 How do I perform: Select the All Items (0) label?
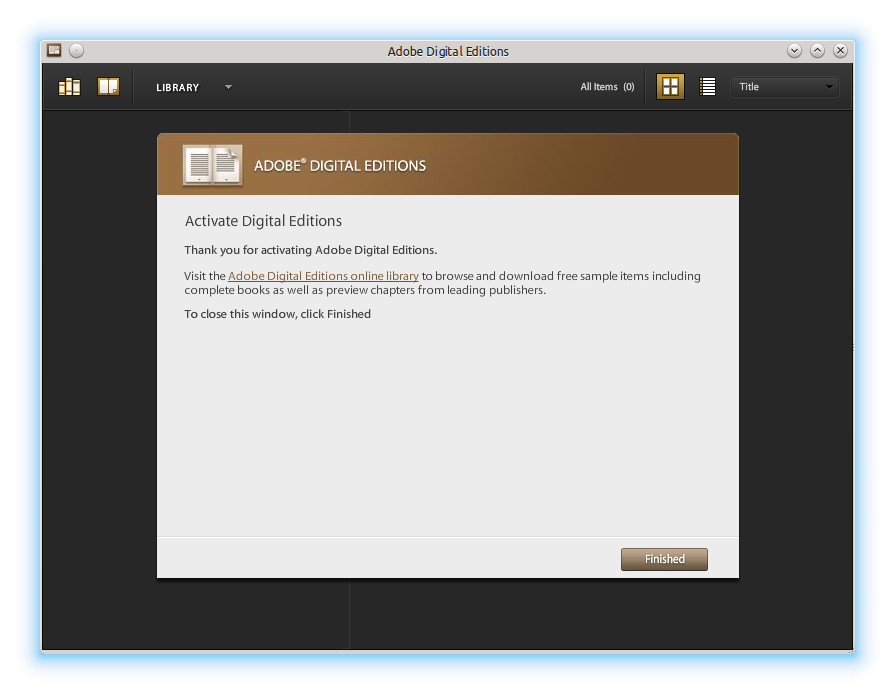[607, 87]
